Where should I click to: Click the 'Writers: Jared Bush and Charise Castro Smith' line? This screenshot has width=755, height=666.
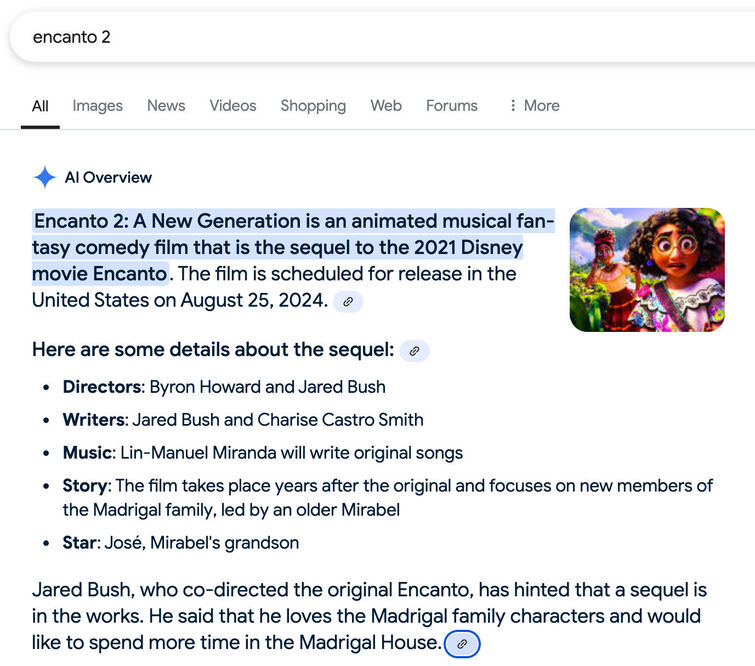[x=243, y=420]
